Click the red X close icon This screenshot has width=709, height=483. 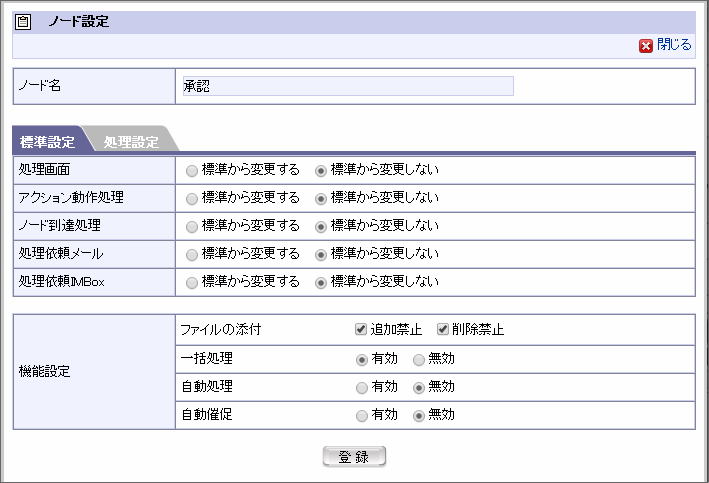646,46
